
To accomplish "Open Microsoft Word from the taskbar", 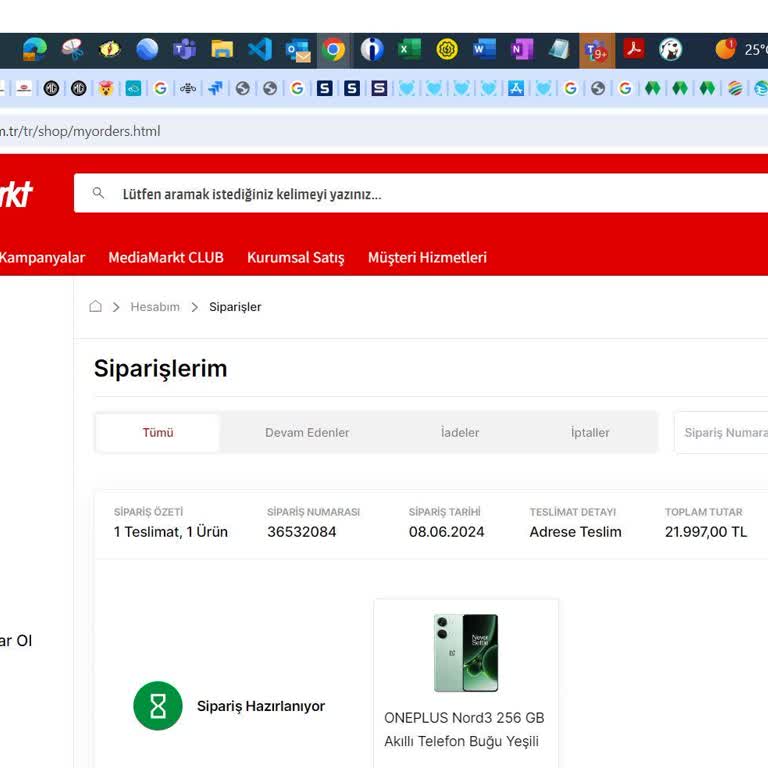I will click(484, 49).
